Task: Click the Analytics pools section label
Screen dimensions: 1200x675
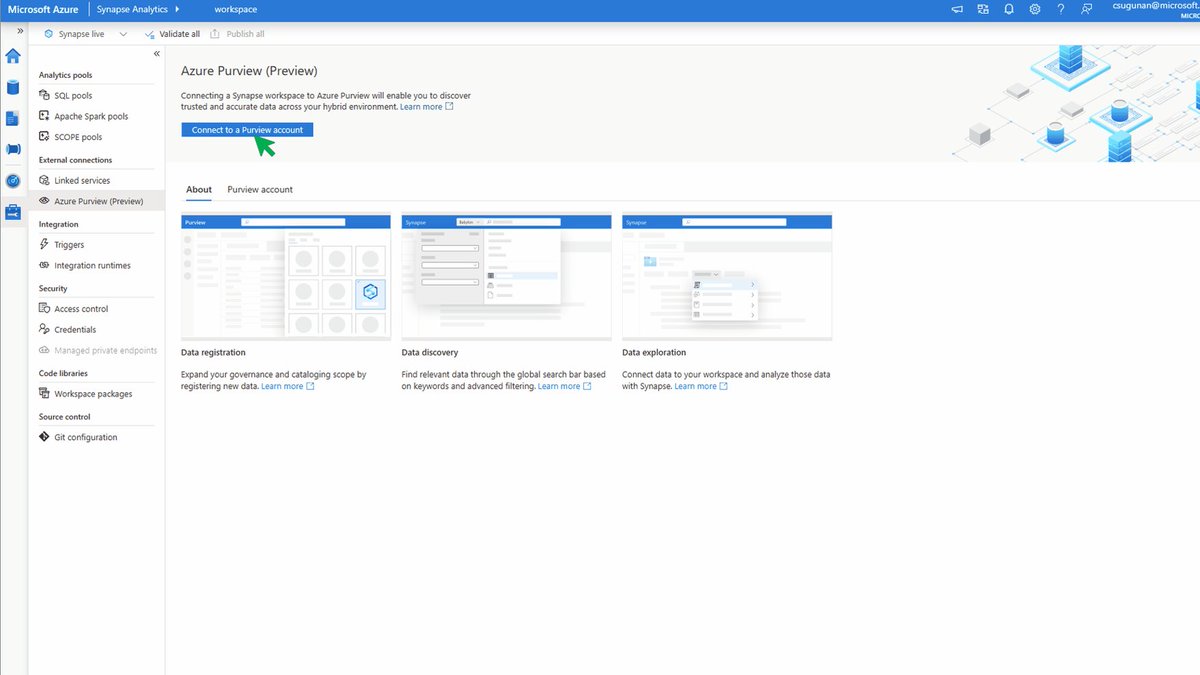Action: click(x=66, y=75)
